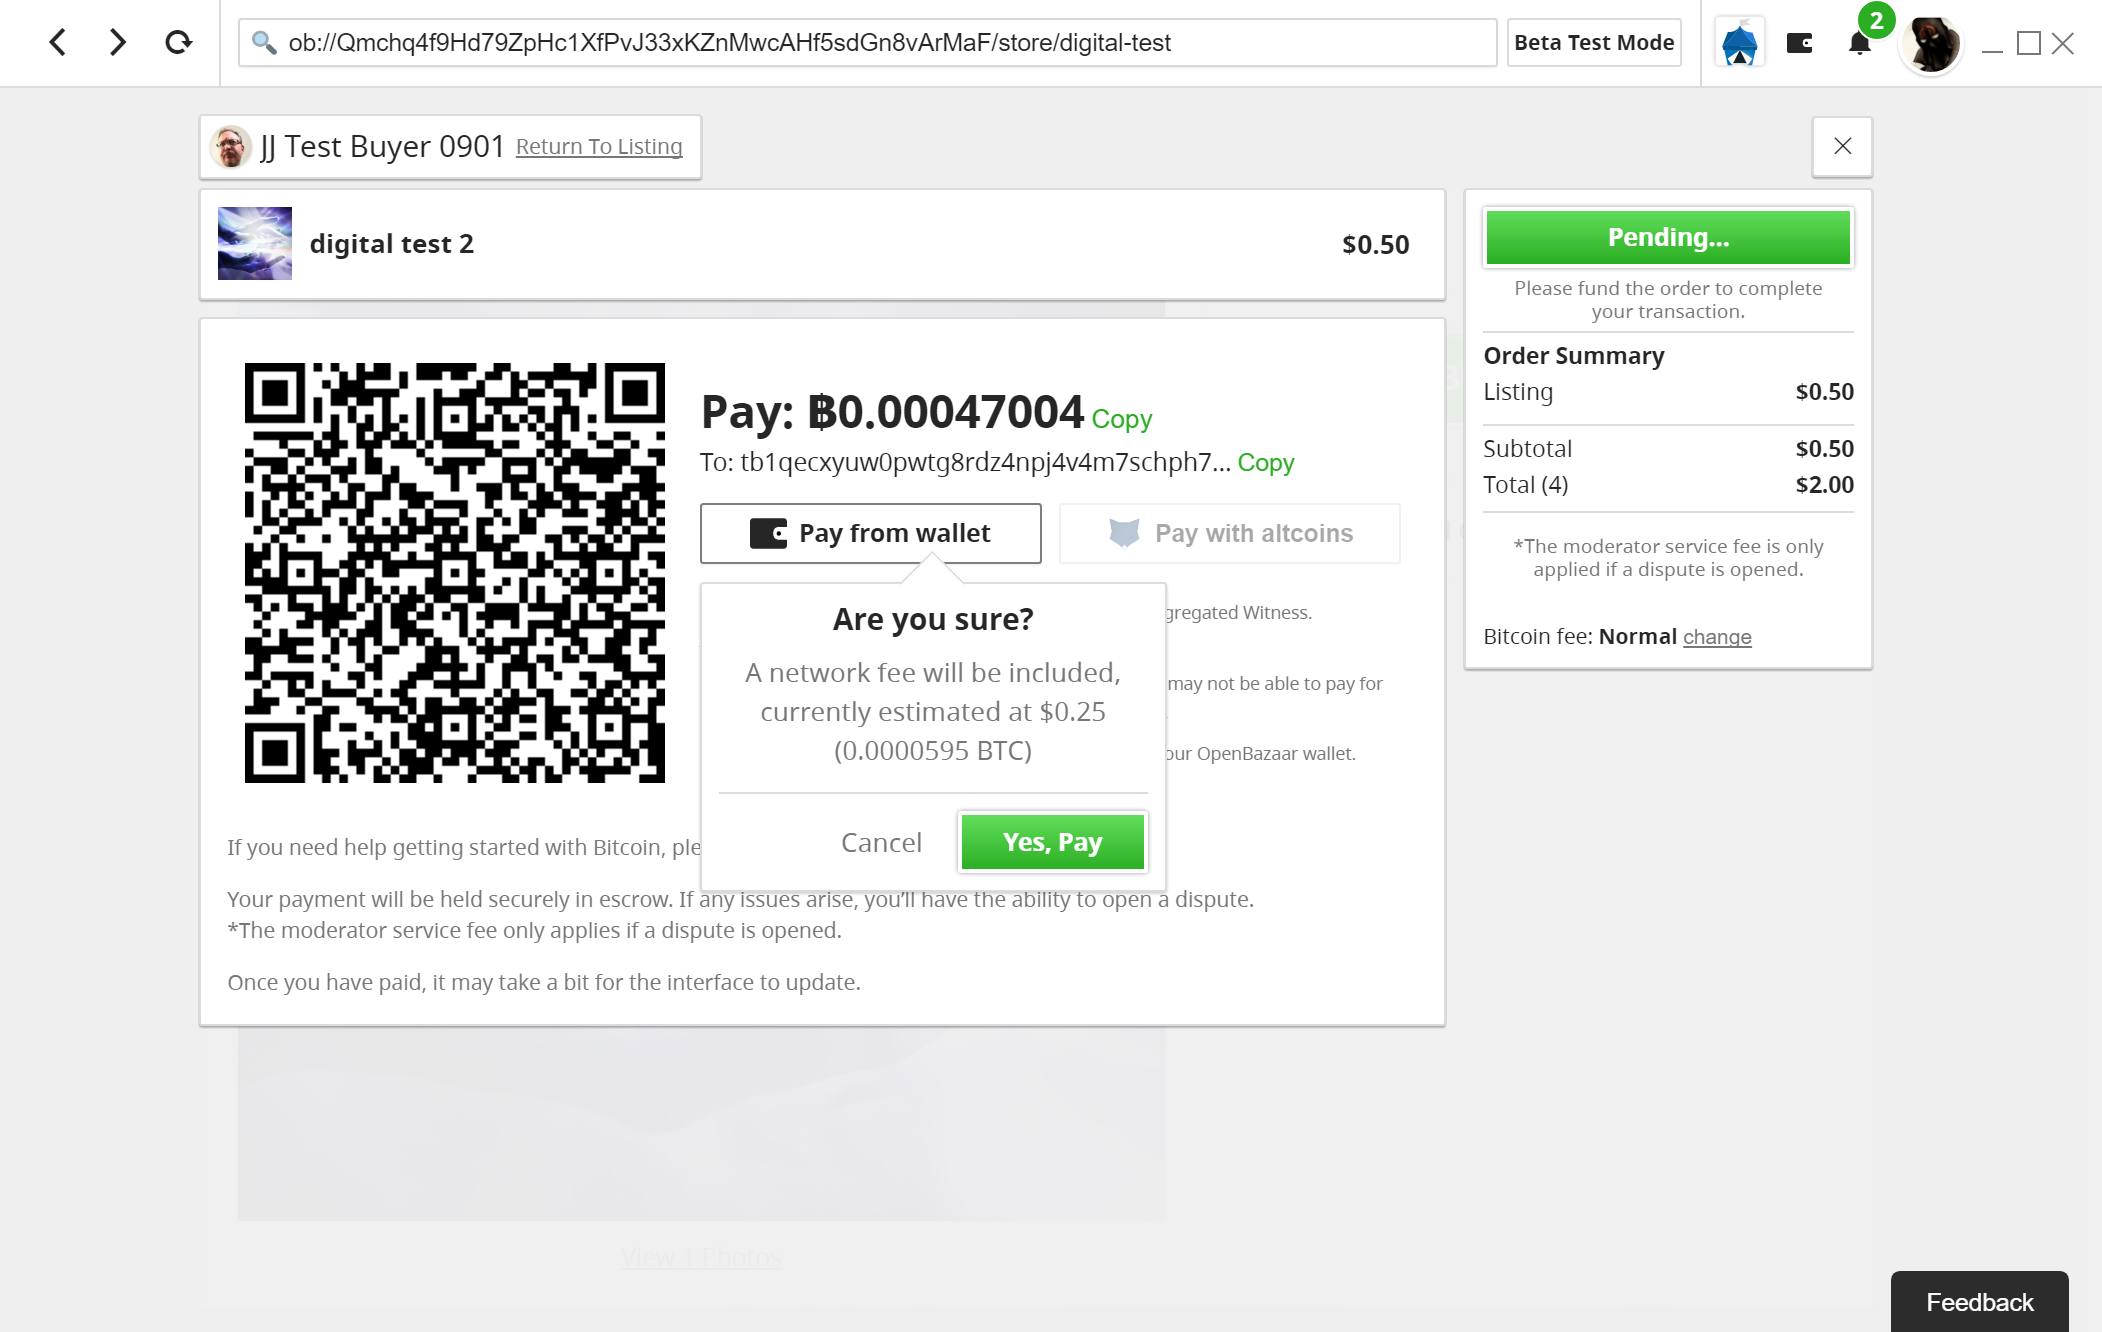Confirm payment with Yes, Pay button
Viewport: 2102px width, 1332px height.
click(x=1052, y=842)
